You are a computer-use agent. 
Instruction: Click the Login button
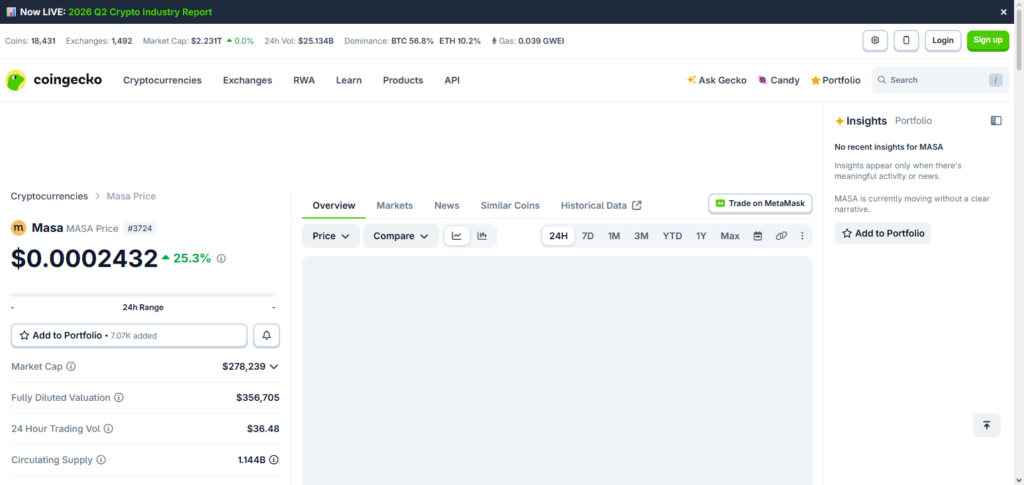(943, 40)
